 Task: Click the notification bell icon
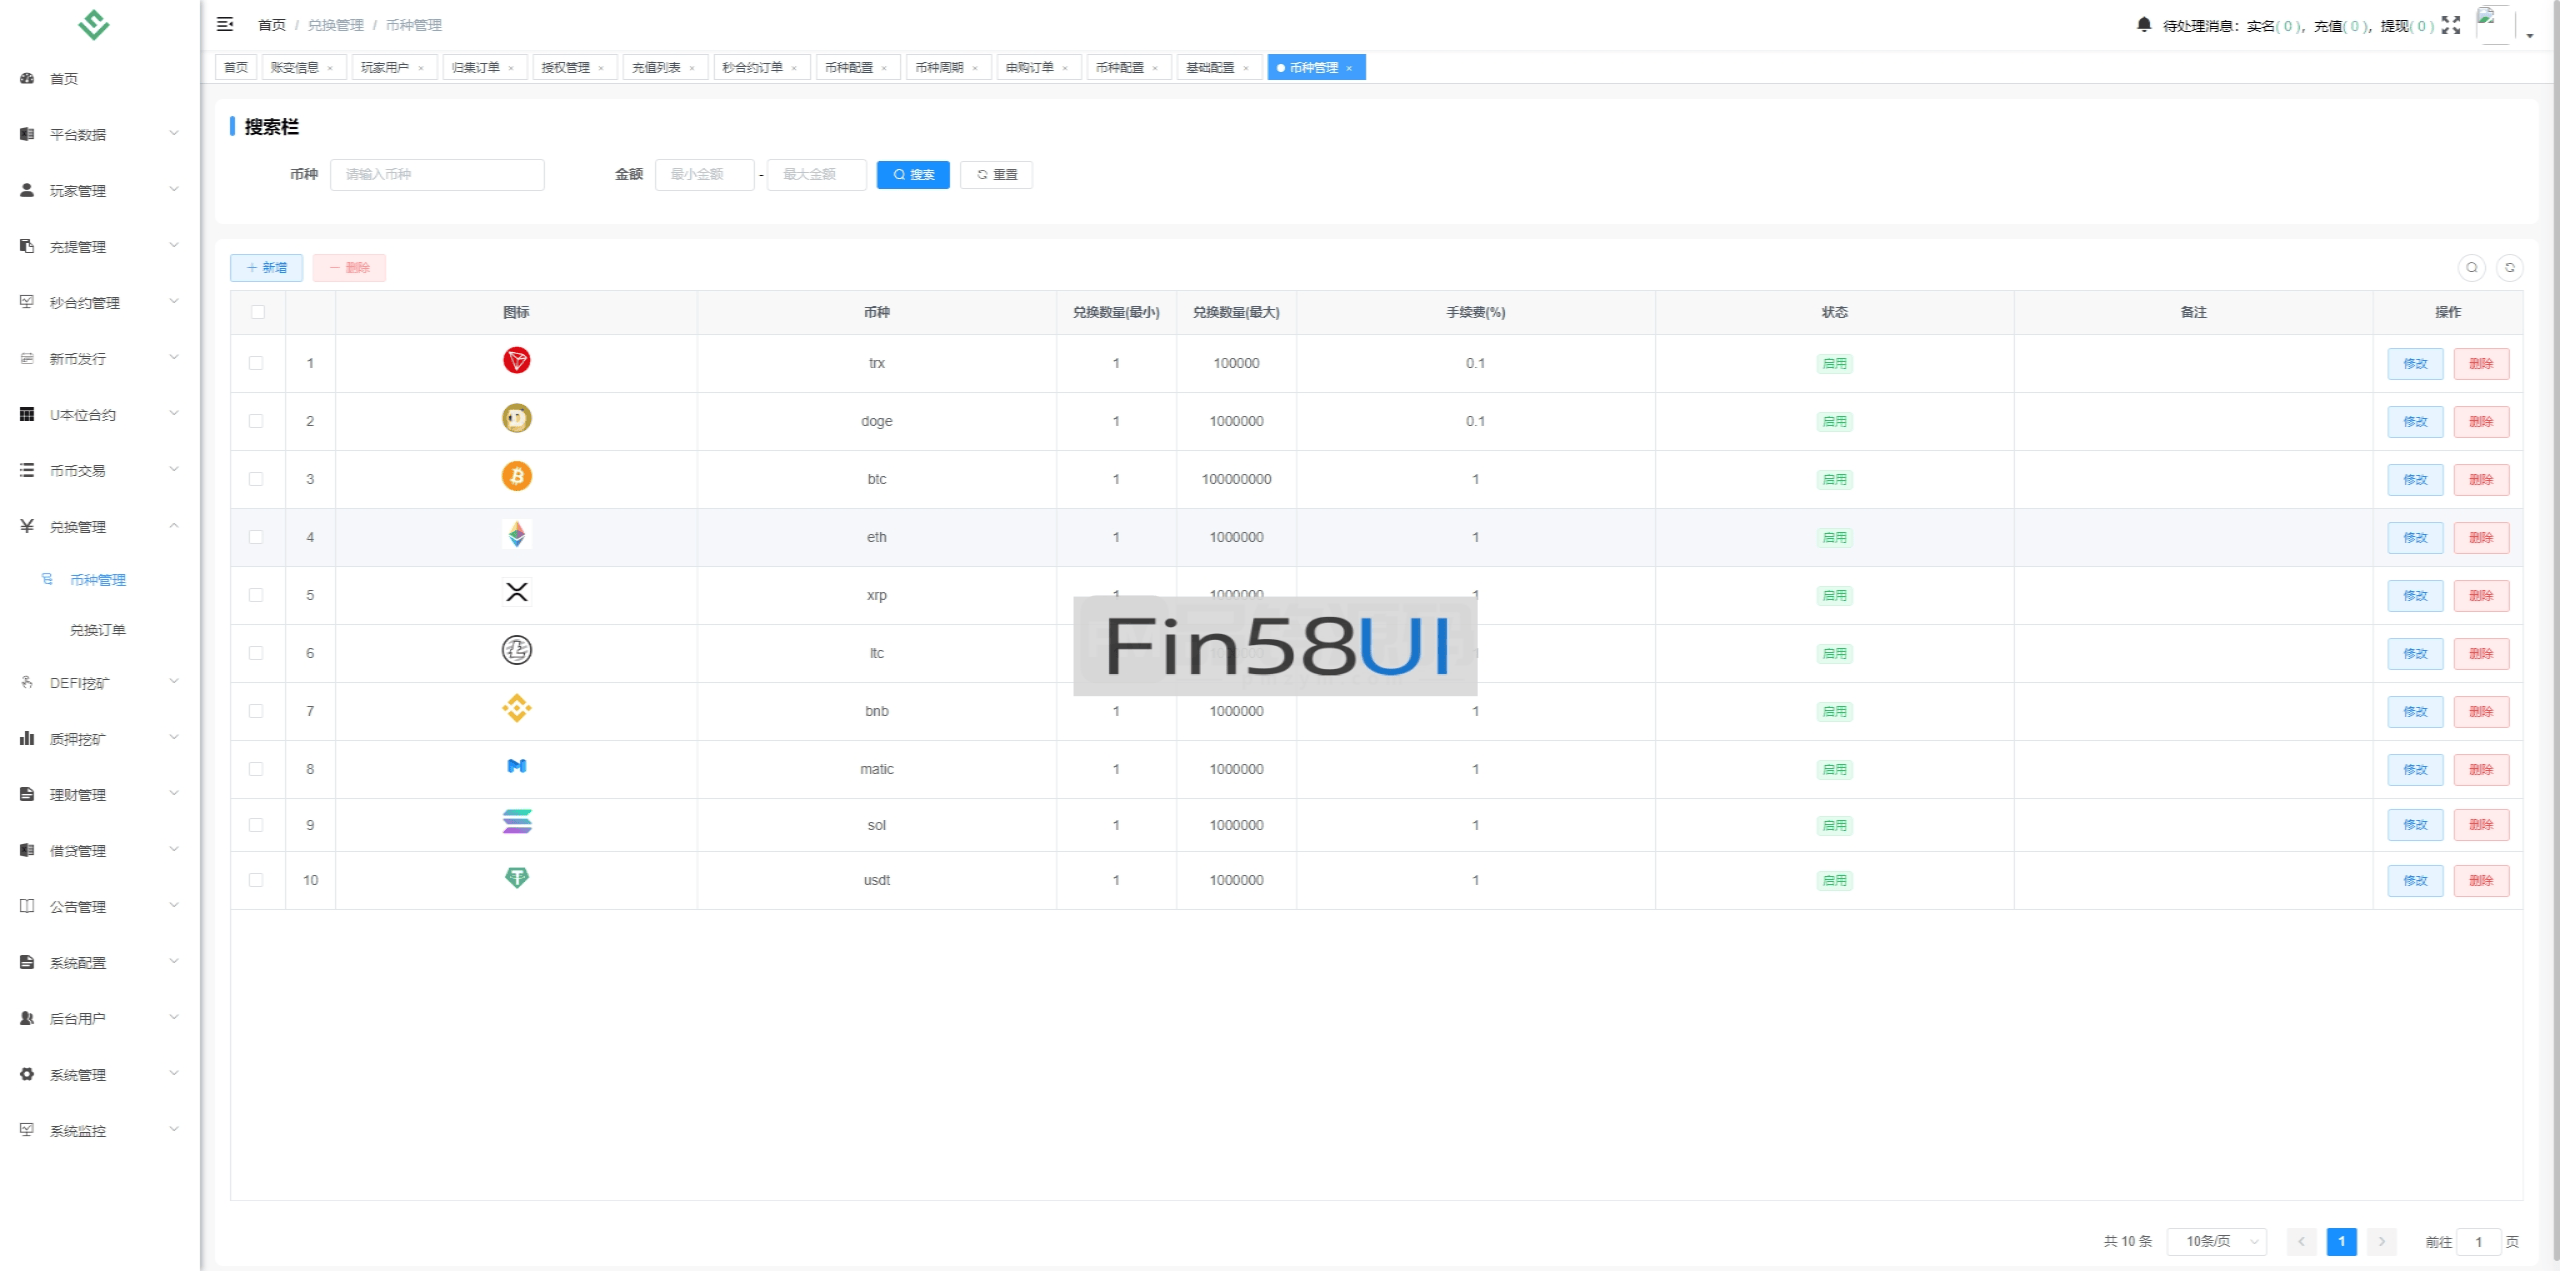(x=2143, y=24)
